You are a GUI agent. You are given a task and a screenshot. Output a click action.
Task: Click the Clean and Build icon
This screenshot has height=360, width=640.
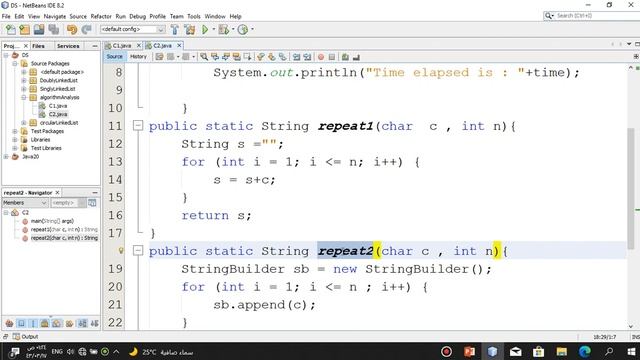(x=190, y=29)
